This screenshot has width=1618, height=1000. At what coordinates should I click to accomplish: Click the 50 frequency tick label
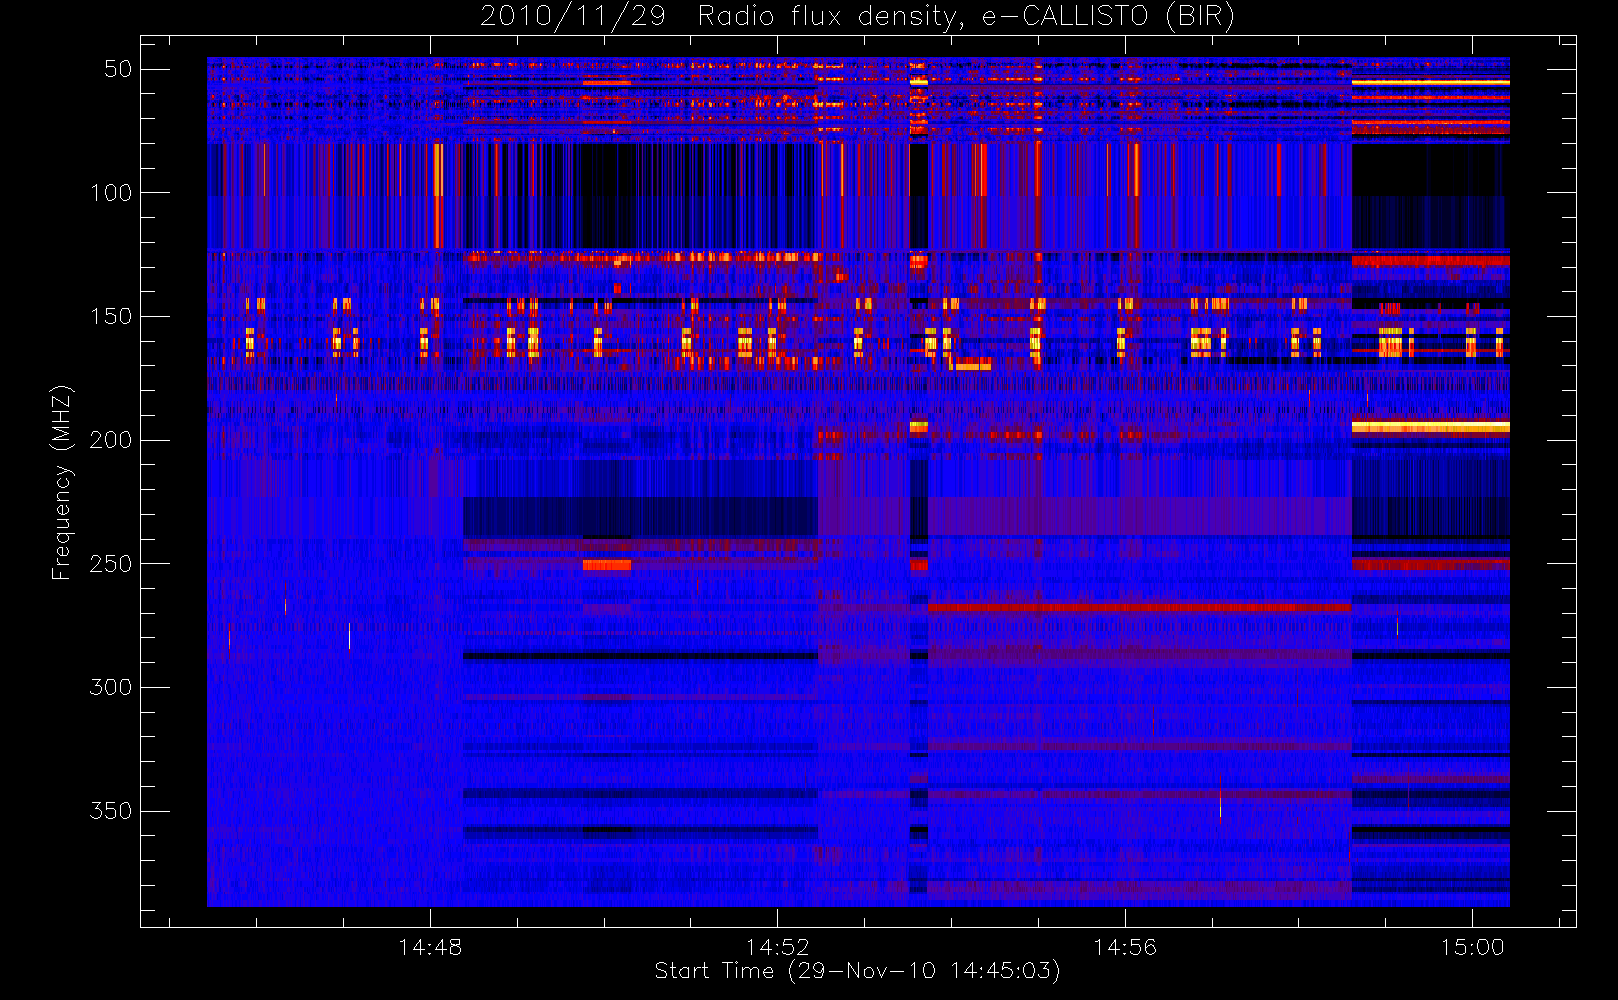pos(118,69)
